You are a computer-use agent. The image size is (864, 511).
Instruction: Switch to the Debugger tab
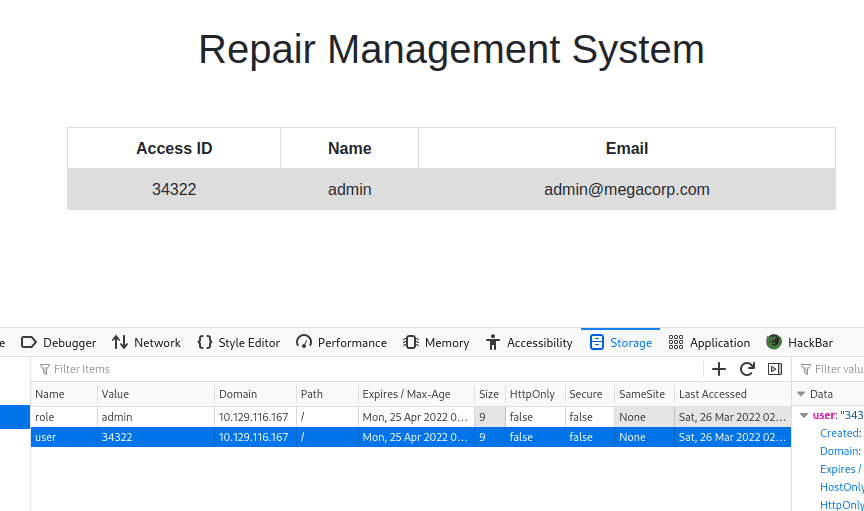pyautogui.click(x=59, y=342)
